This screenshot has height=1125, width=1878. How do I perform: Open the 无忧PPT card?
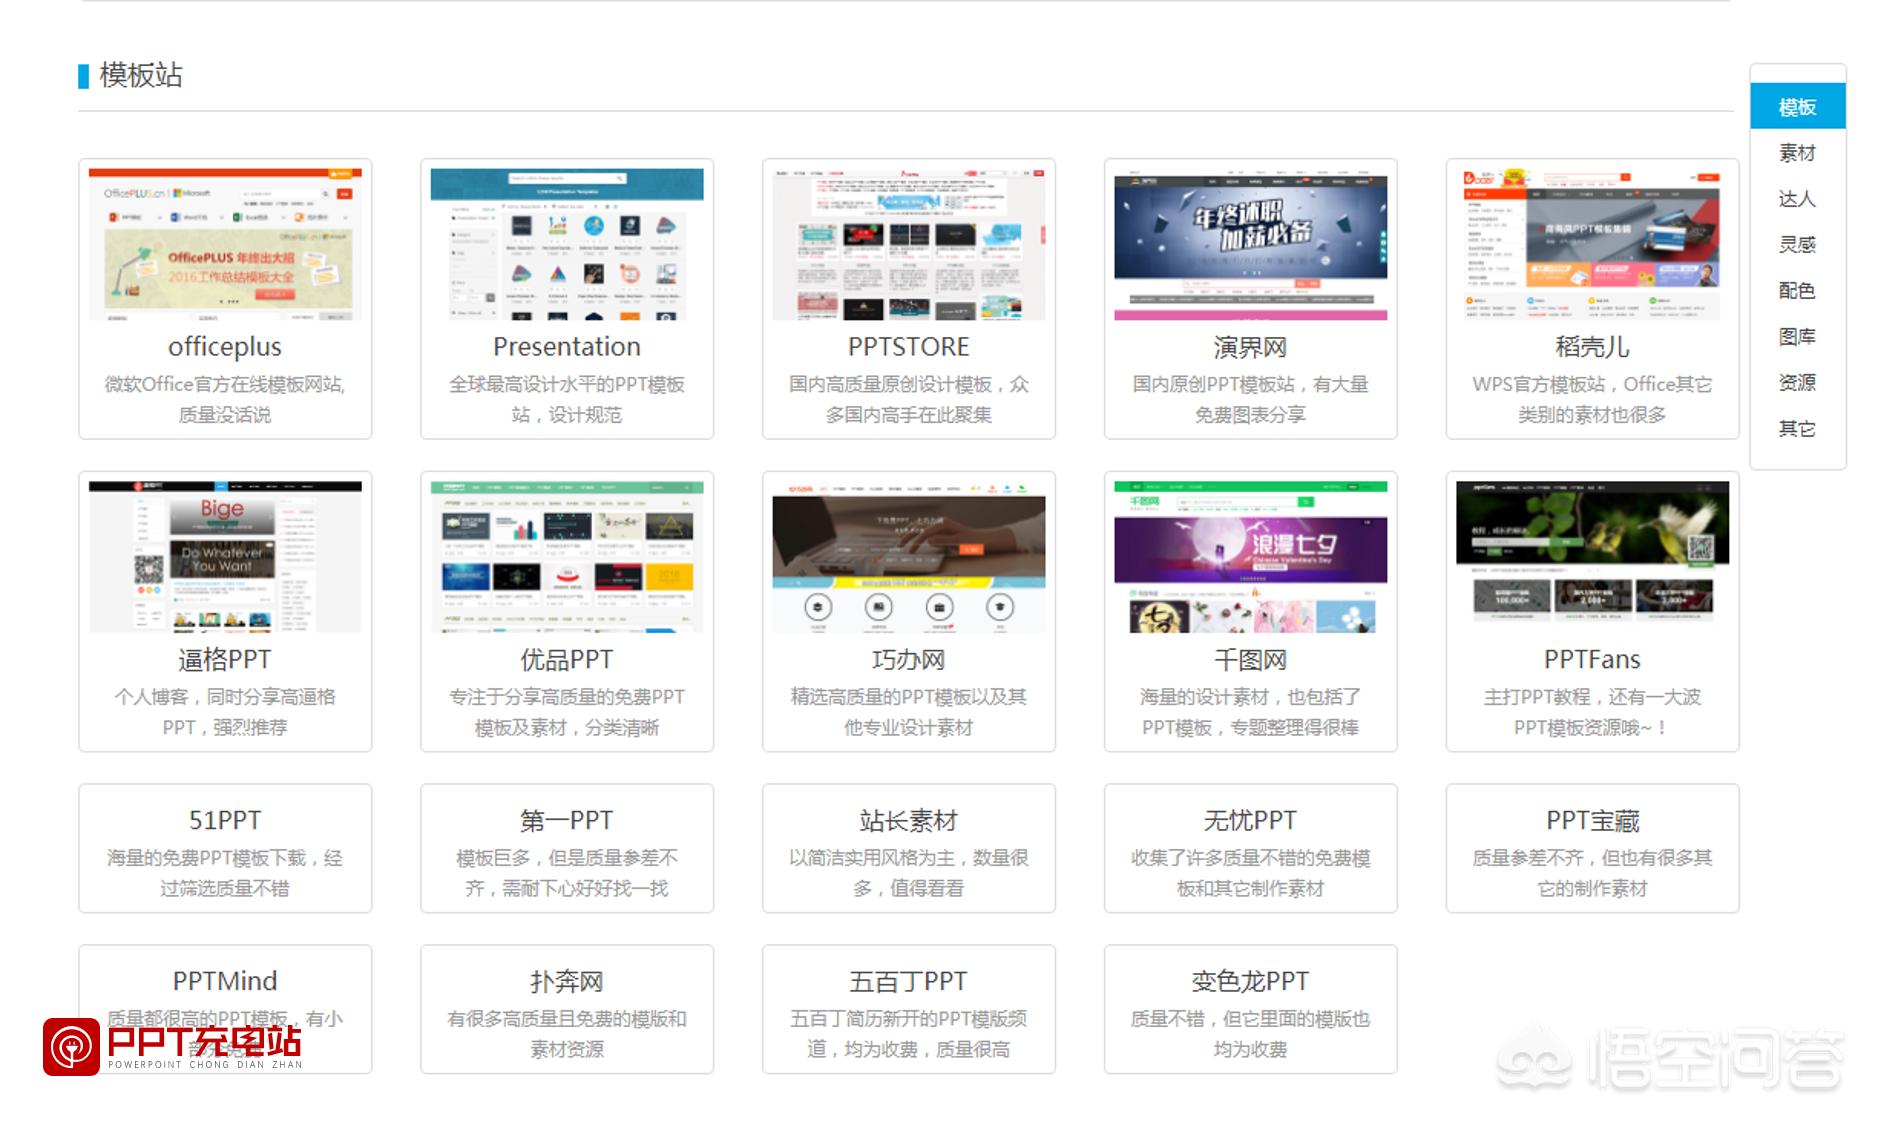pos(1251,848)
